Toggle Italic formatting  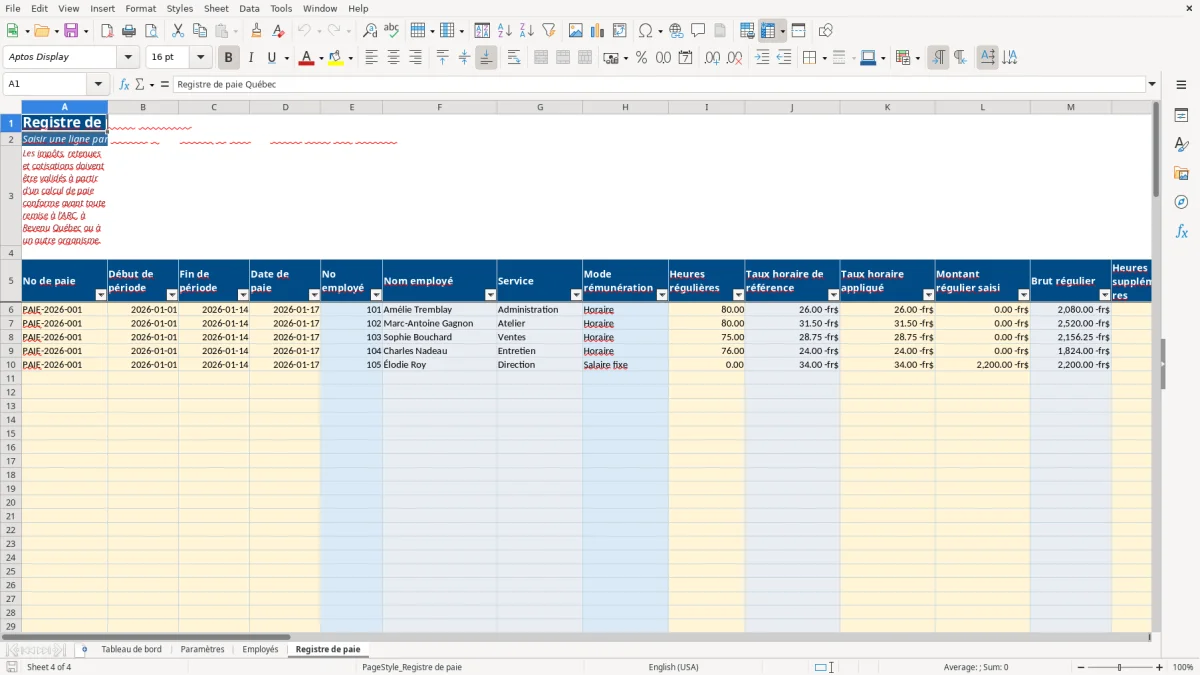coord(251,58)
